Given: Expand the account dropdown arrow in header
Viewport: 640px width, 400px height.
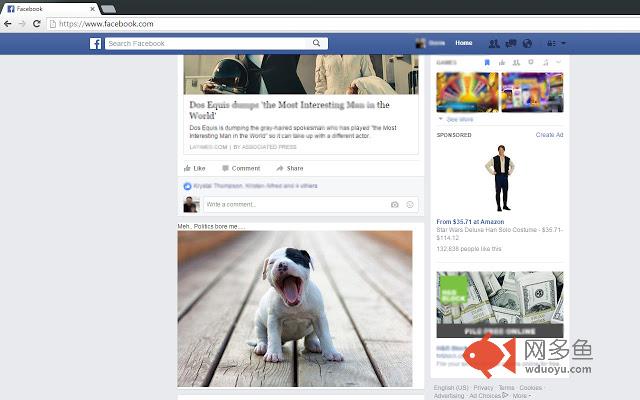Looking at the screenshot, I should 563,43.
